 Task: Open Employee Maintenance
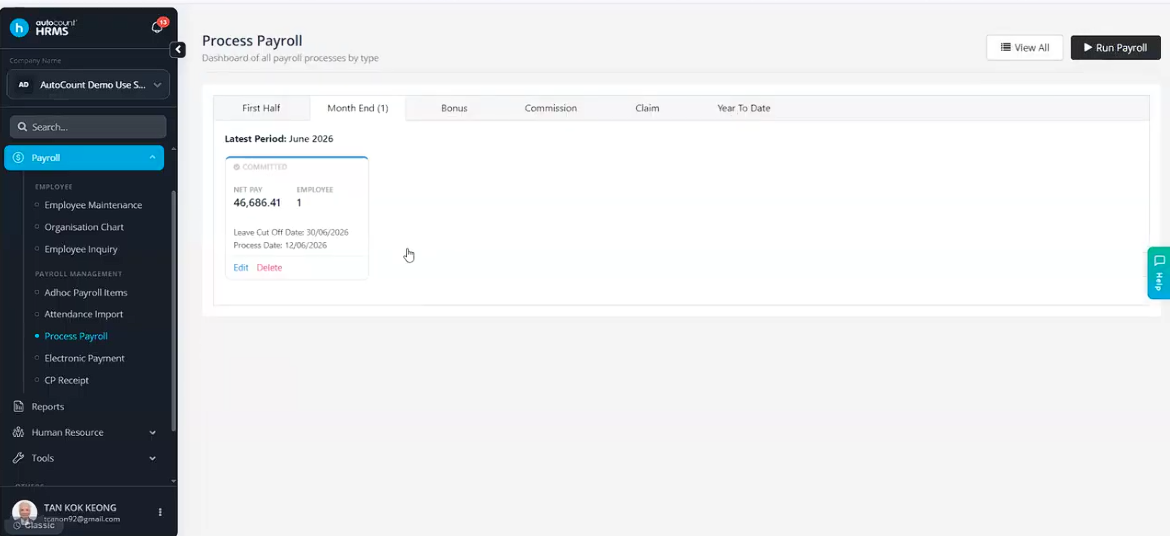coord(93,205)
